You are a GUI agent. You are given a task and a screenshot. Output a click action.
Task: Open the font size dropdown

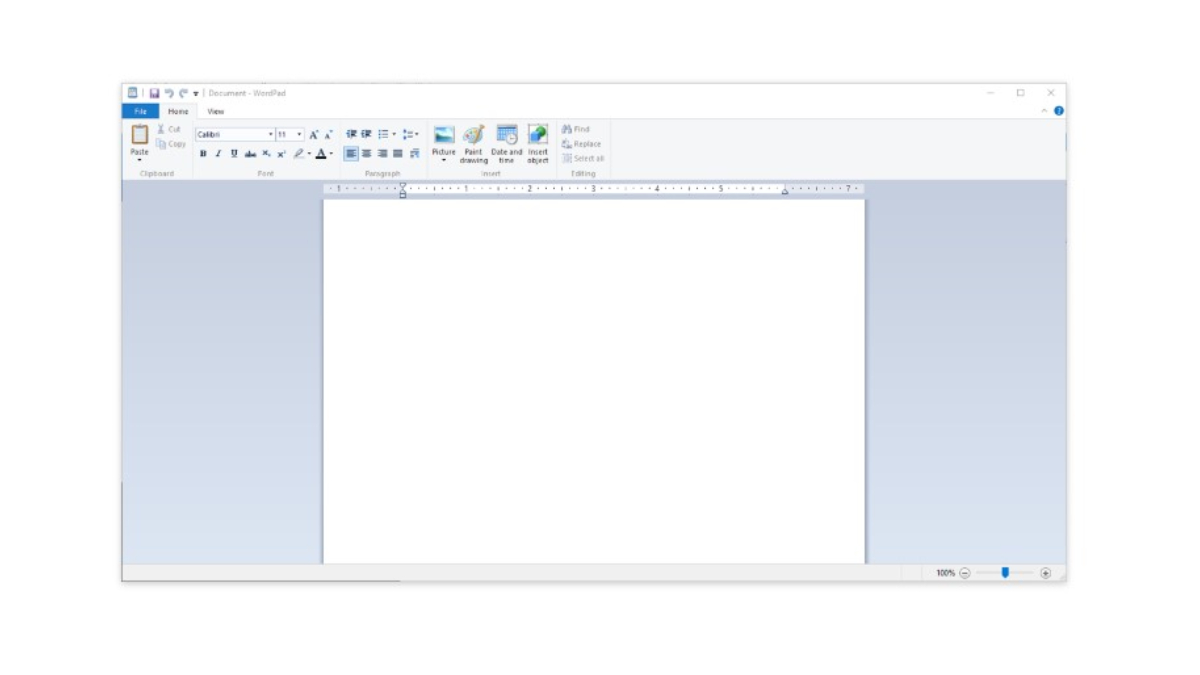297,133
